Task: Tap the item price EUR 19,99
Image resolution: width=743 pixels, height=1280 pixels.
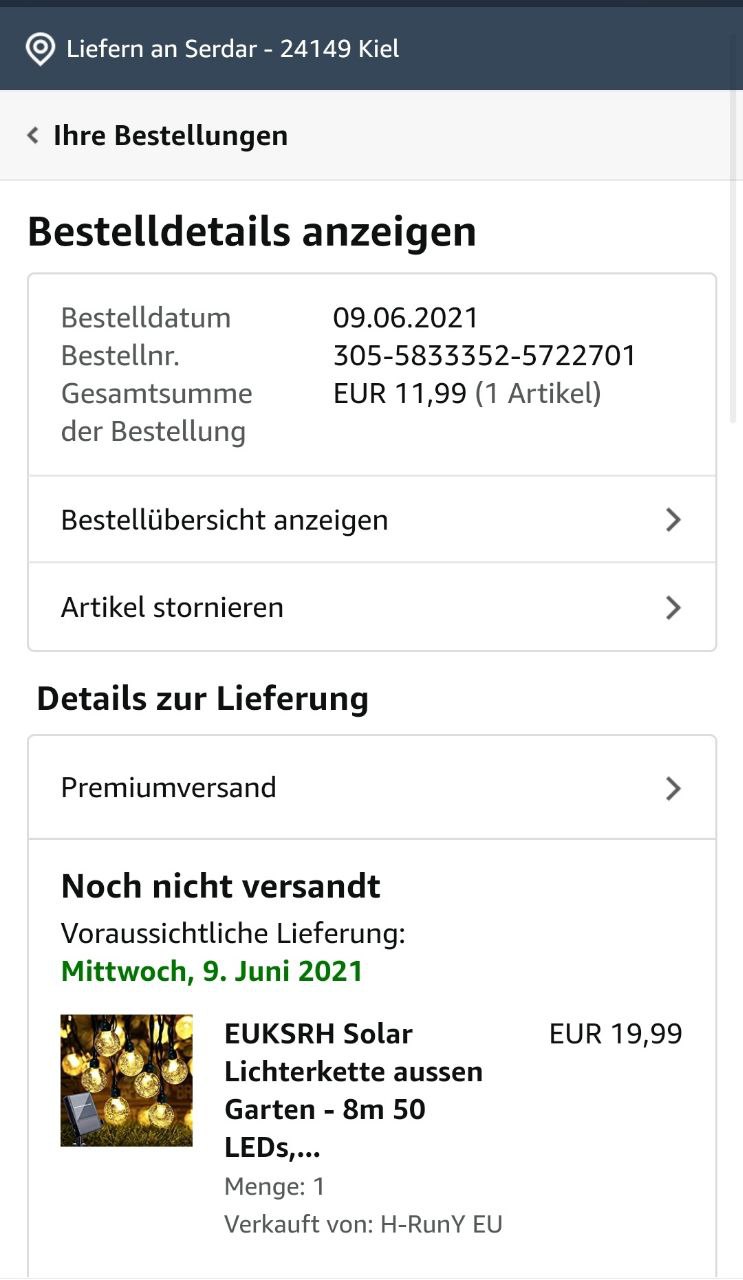Action: pyautogui.click(x=616, y=1033)
